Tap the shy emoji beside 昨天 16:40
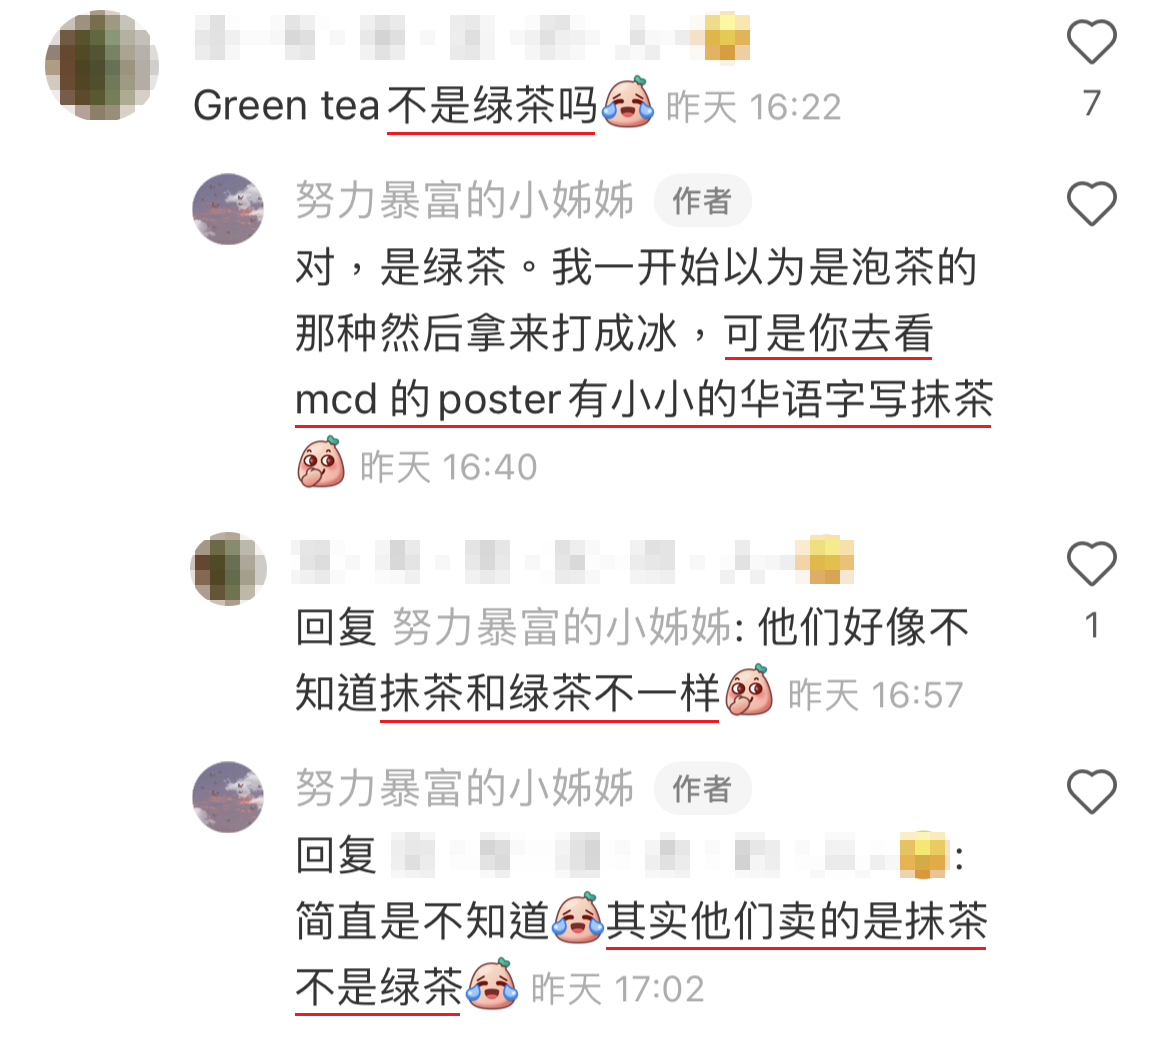1170x1048 pixels. [322, 463]
